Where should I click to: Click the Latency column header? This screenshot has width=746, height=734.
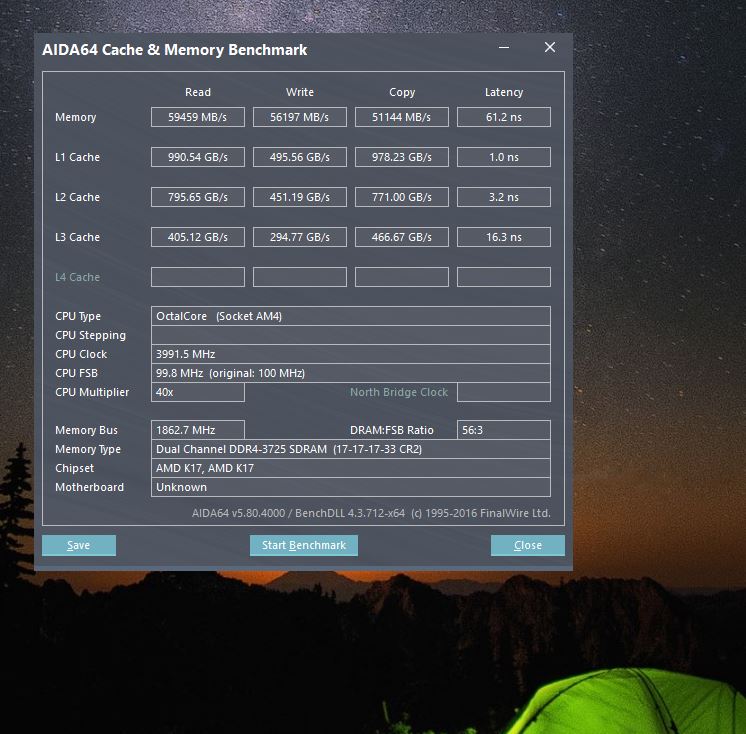coord(504,92)
